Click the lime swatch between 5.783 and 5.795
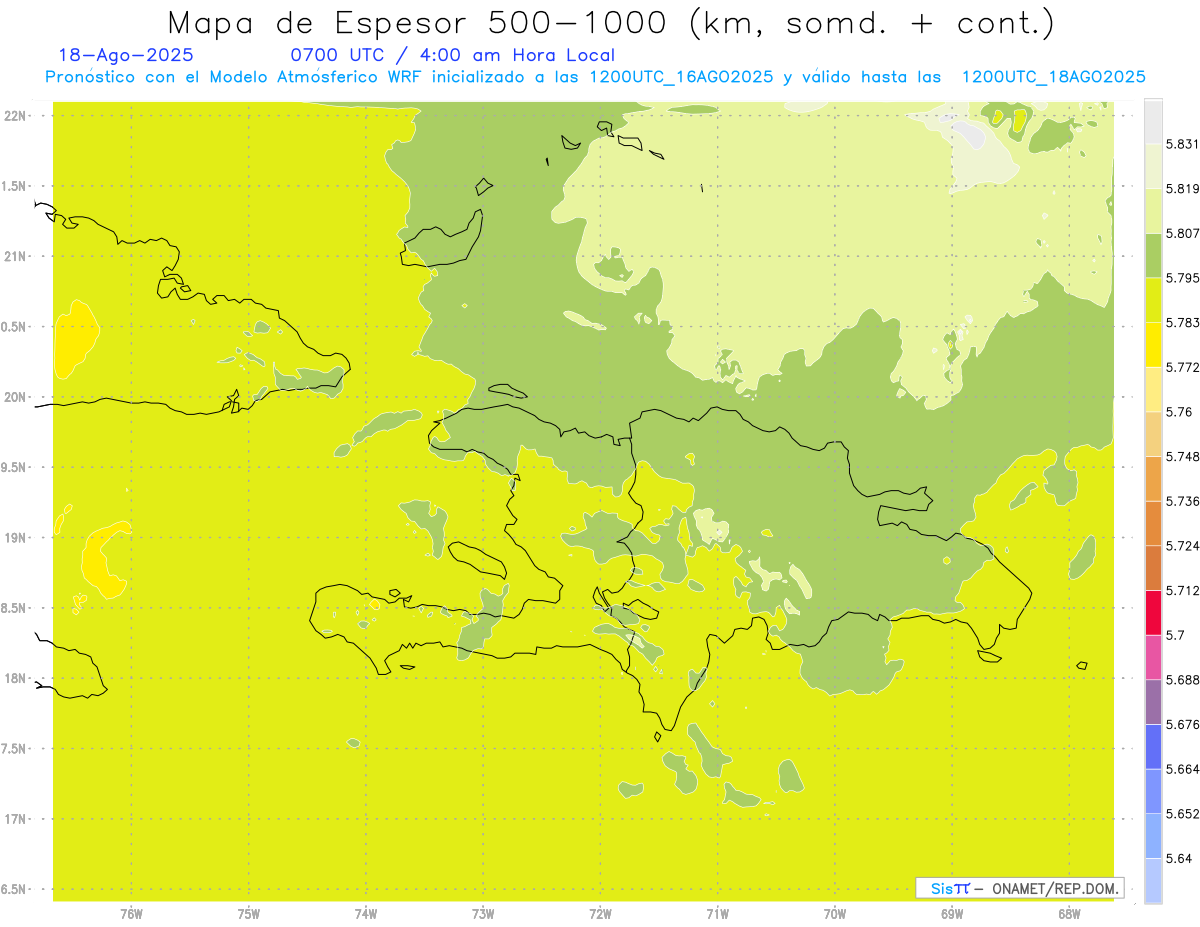The image size is (1200, 927). [1153, 300]
